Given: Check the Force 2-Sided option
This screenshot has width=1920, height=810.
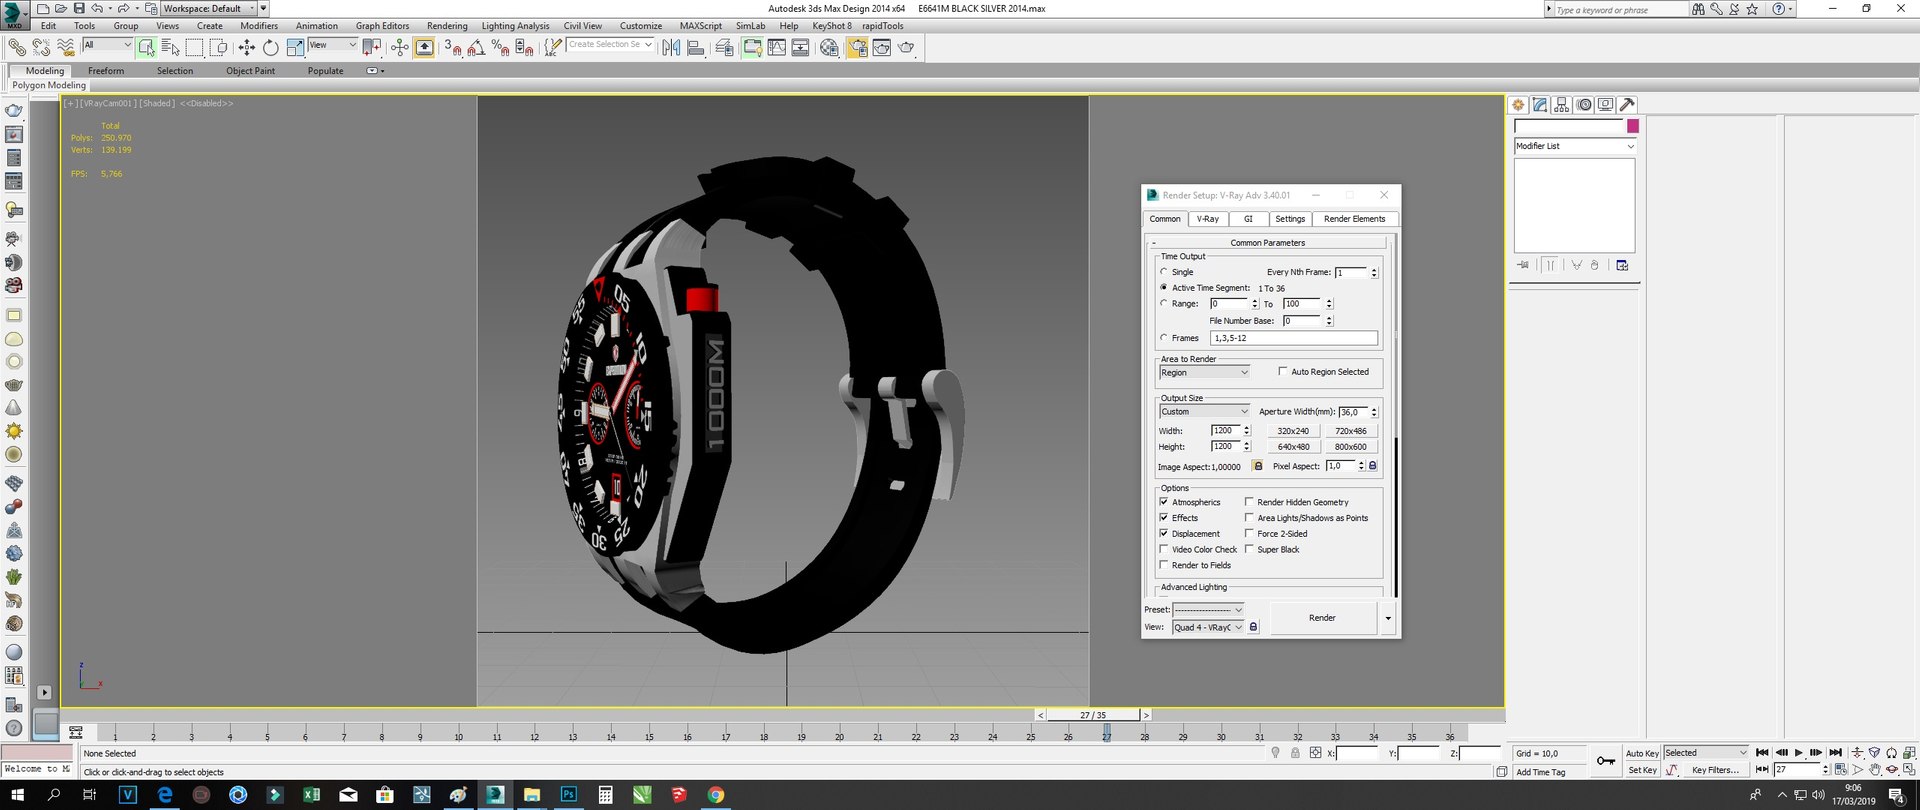Looking at the screenshot, I should tap(1249, 534).
